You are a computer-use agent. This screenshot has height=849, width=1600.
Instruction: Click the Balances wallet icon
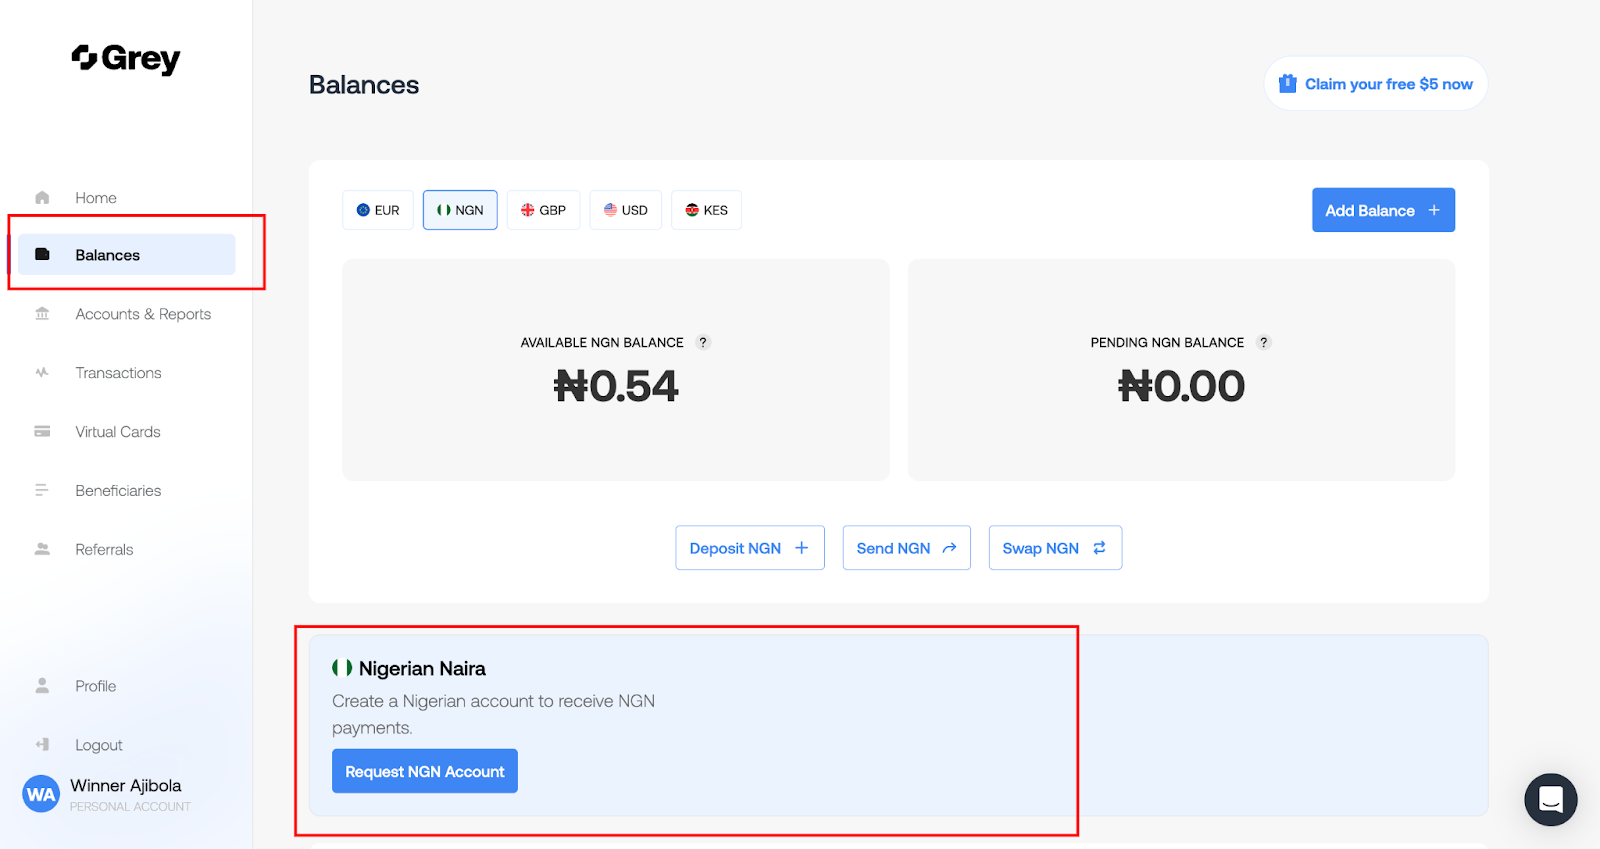click(42, 254)
